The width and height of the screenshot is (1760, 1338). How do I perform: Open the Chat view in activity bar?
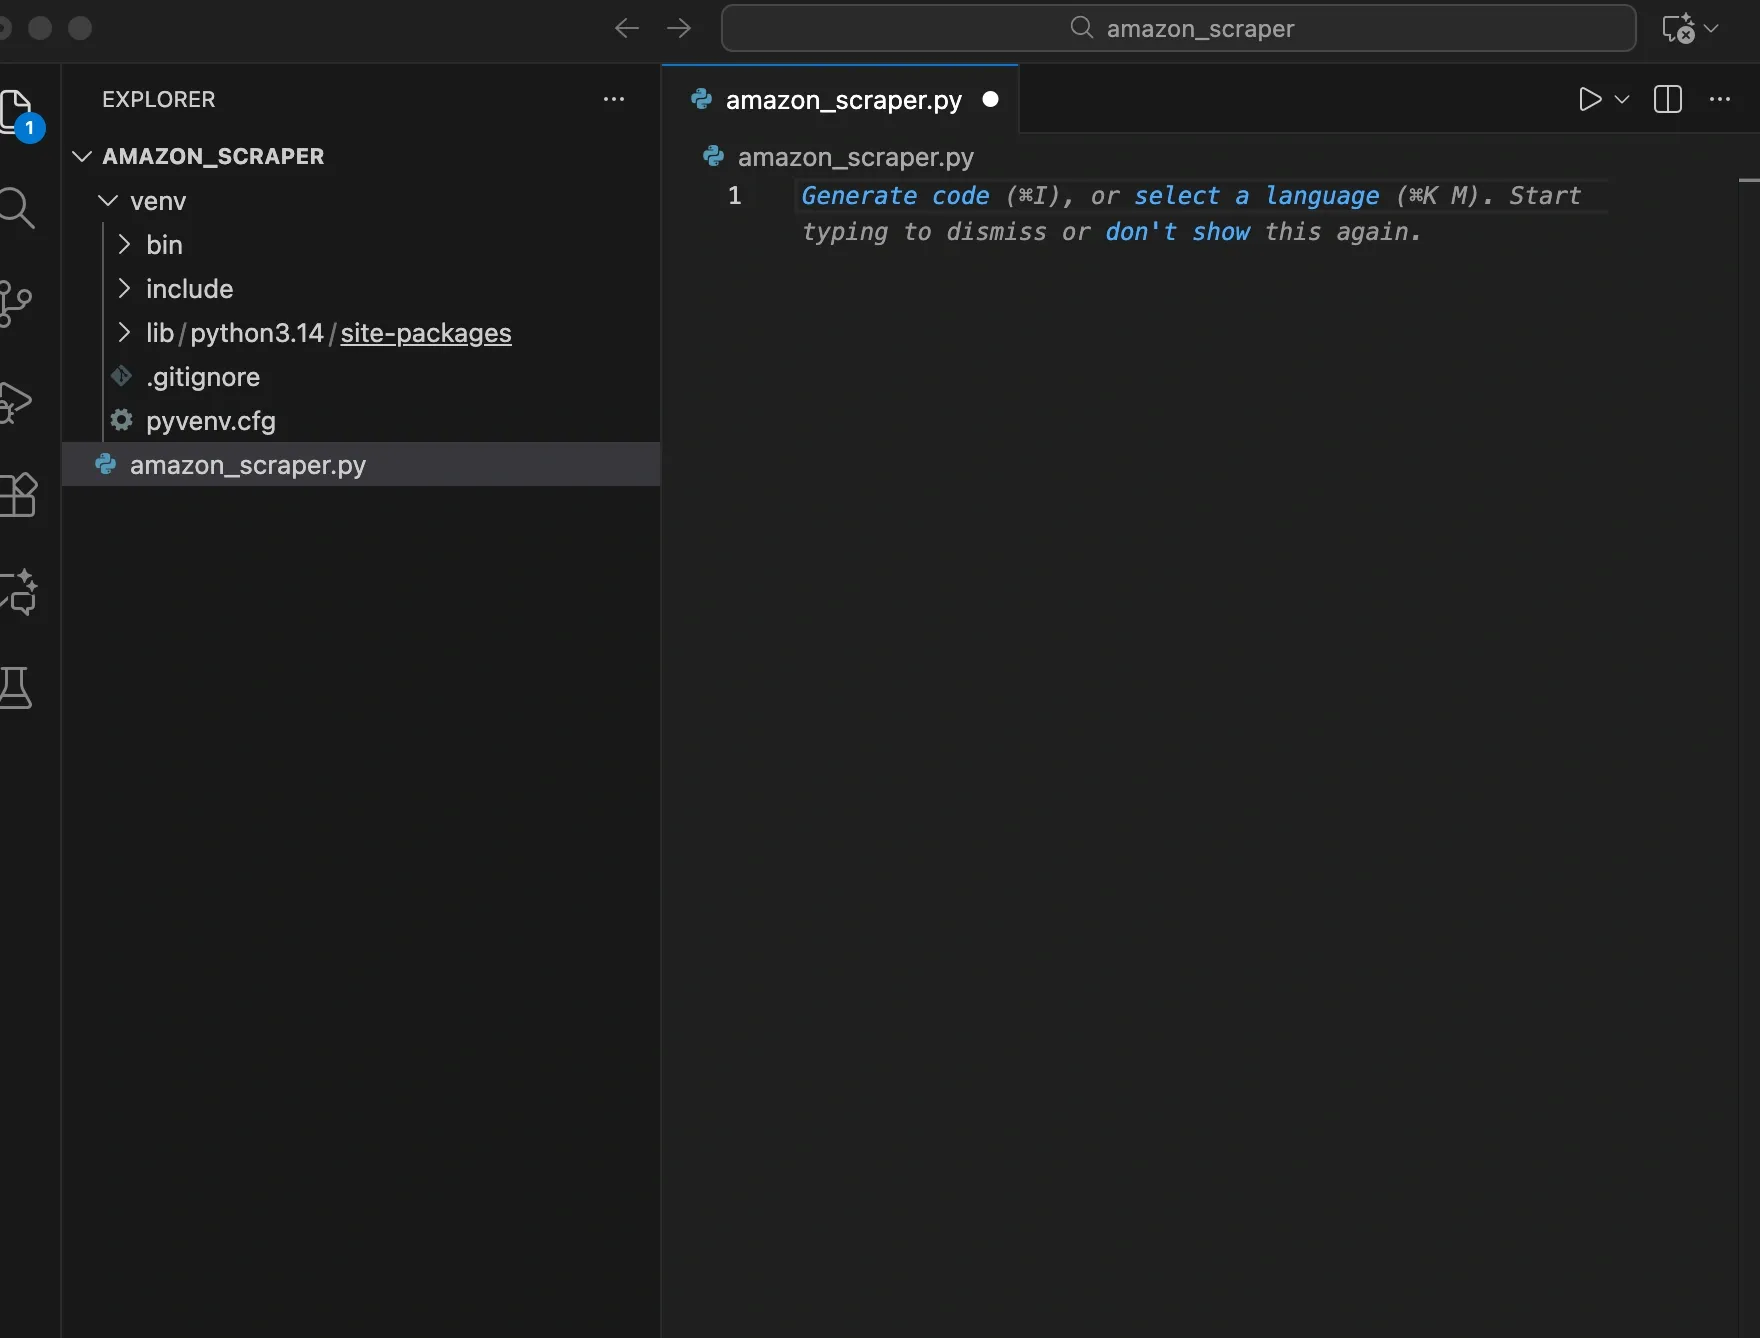(x=20, y=592)
